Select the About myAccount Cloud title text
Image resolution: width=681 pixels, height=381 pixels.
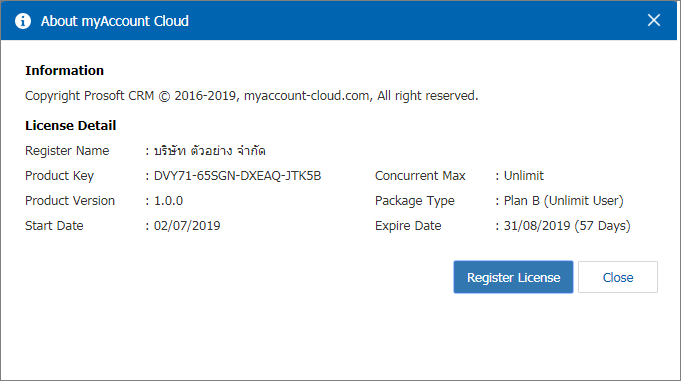point(115,21)
